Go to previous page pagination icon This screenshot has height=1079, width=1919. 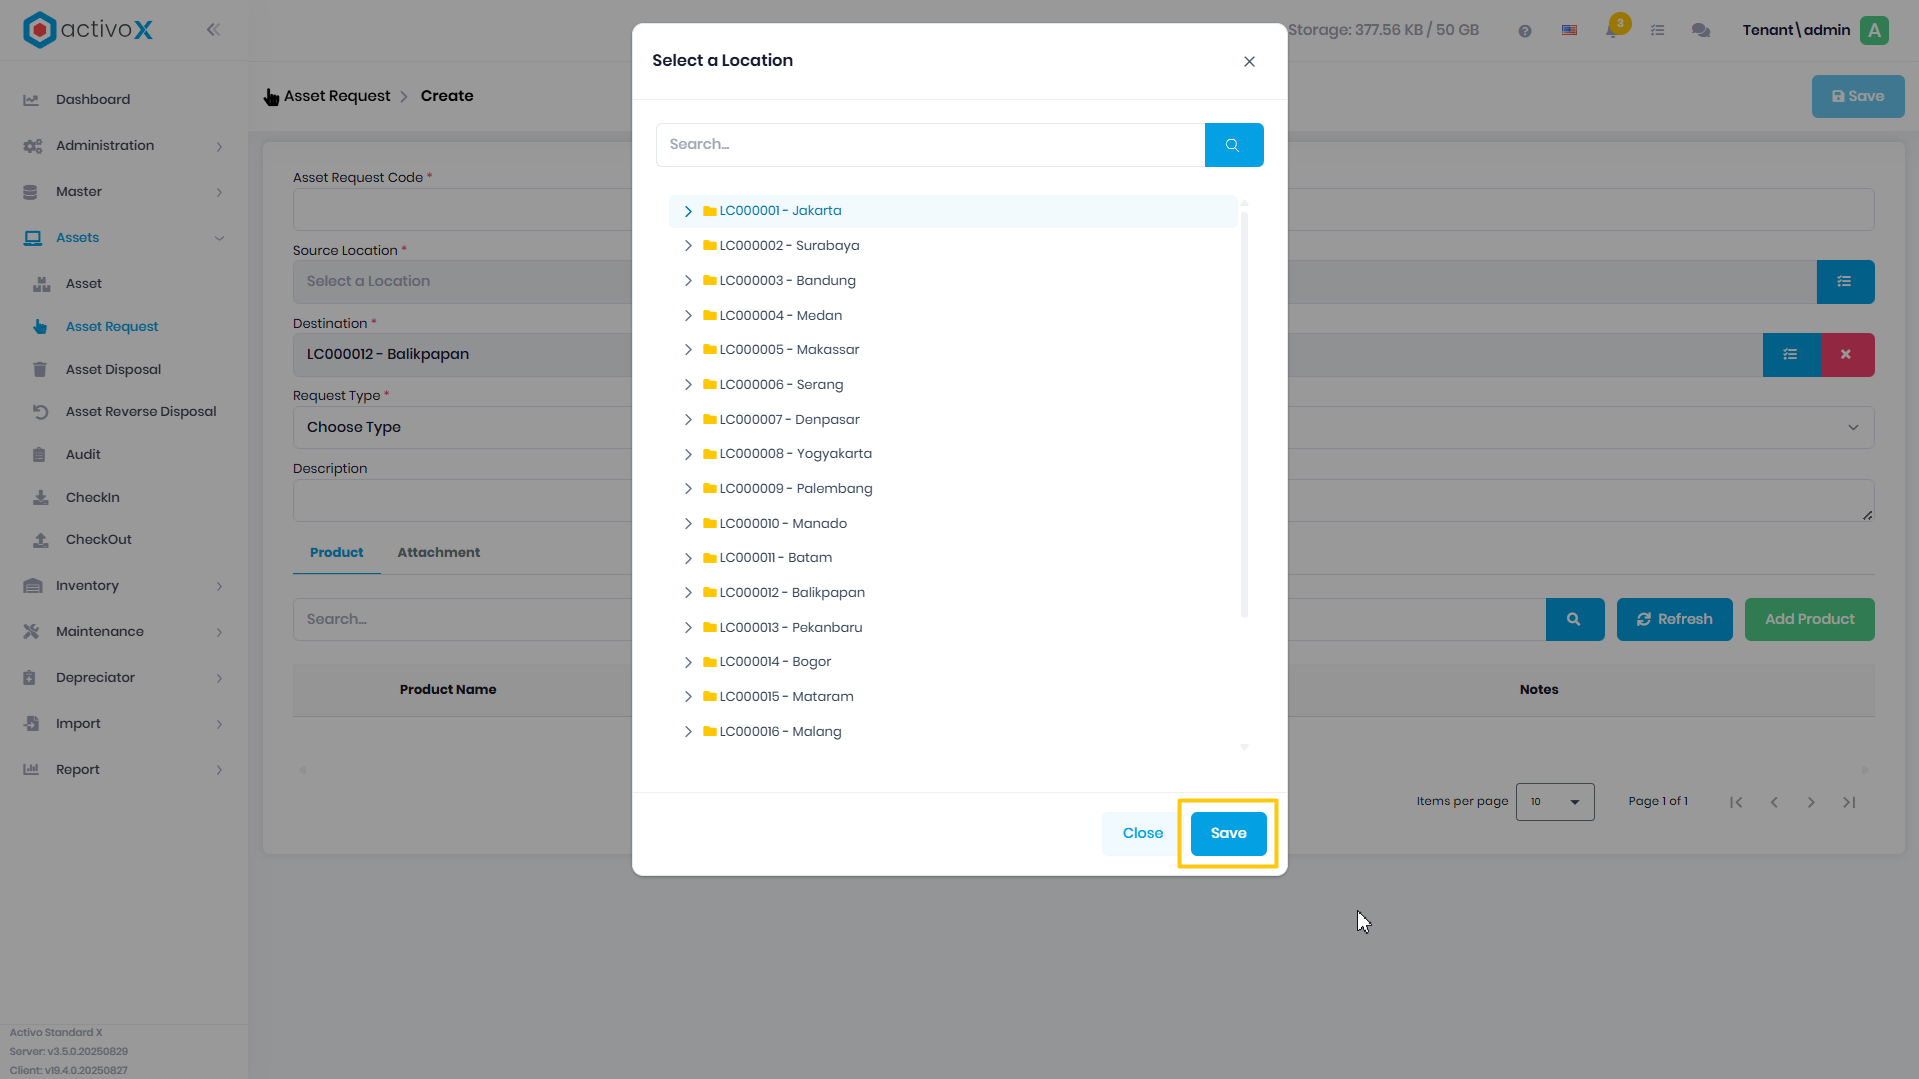1774,802
